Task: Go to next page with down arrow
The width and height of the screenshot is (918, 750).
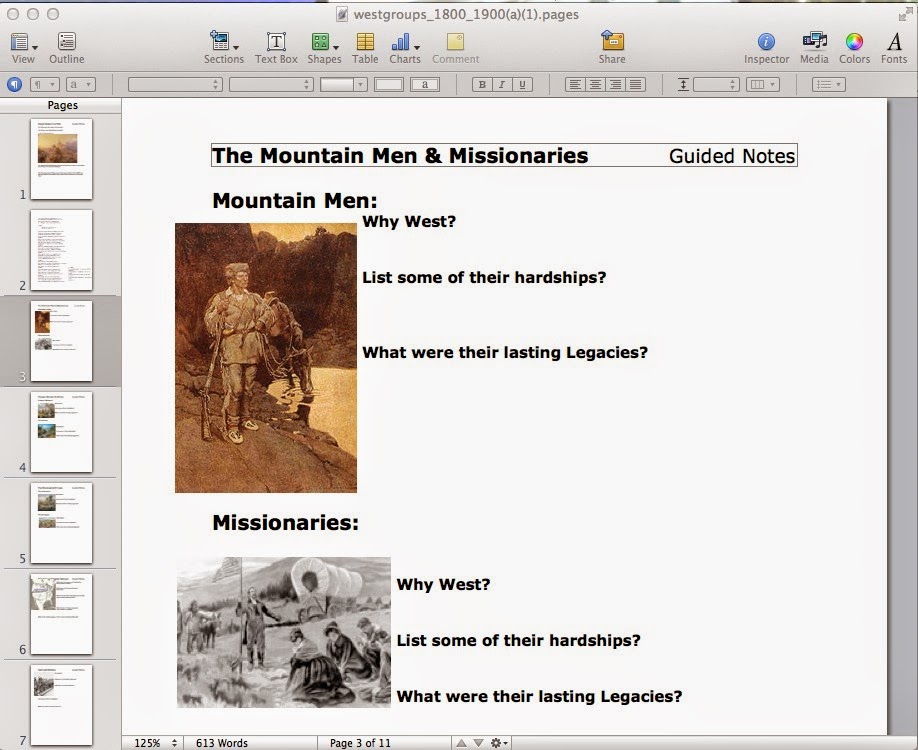Action: tap(478, 742)
